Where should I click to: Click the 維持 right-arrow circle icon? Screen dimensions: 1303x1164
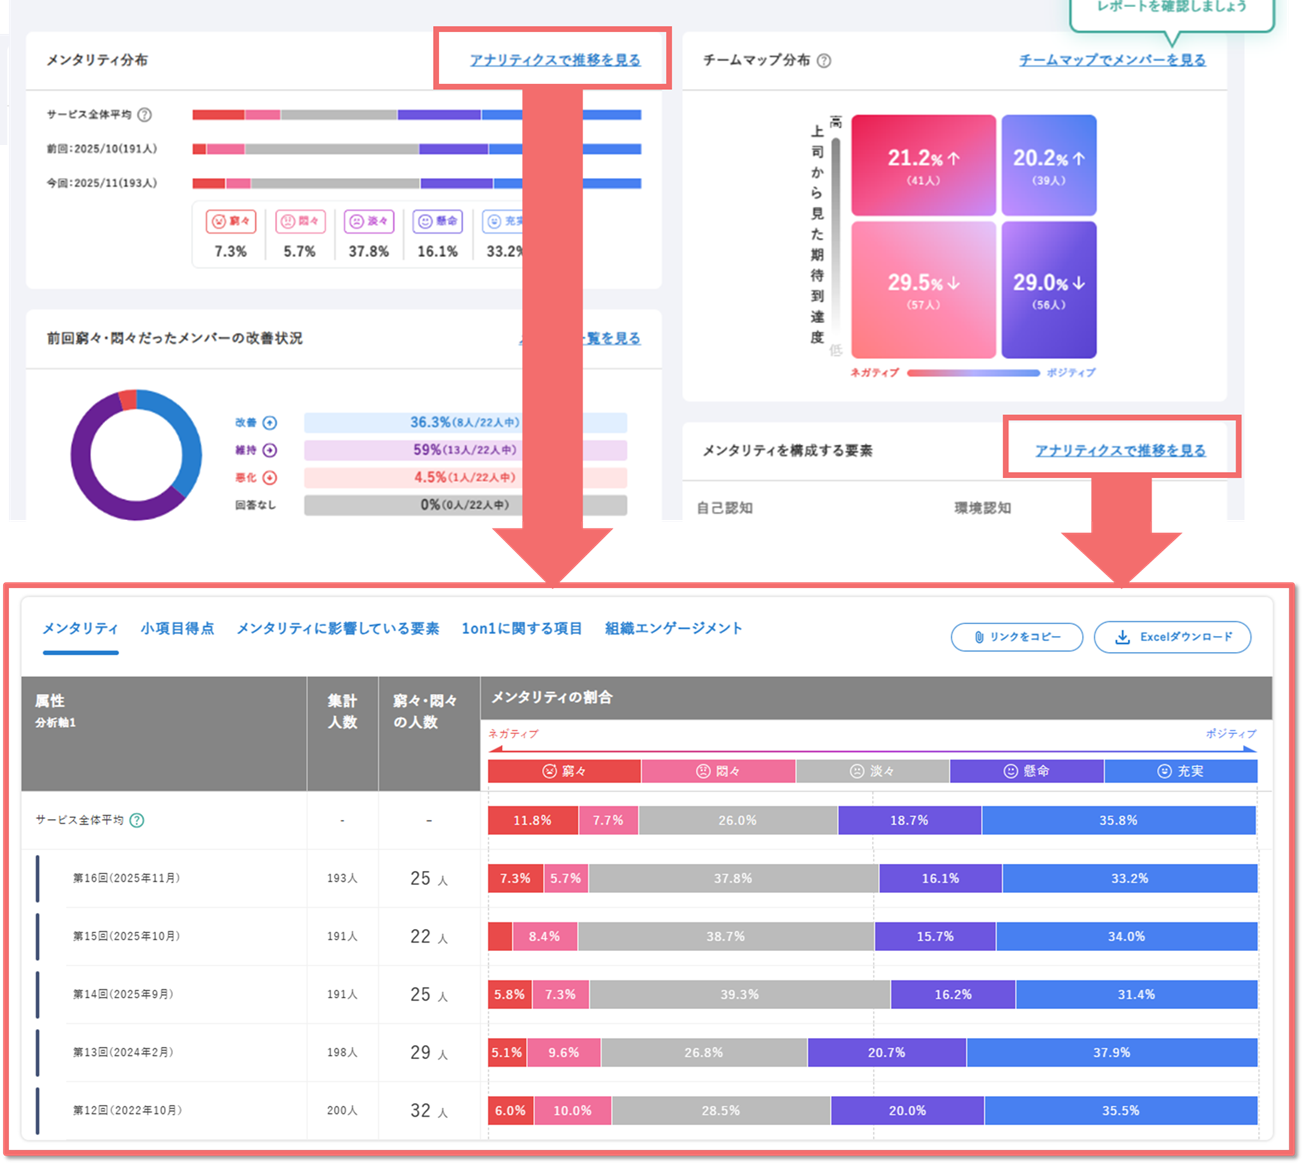(270, 450)
